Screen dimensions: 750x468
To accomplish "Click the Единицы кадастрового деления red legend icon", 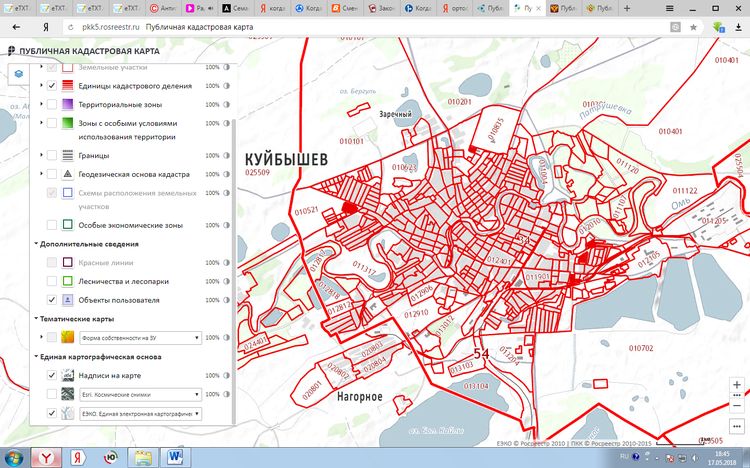I will [67, 86].
